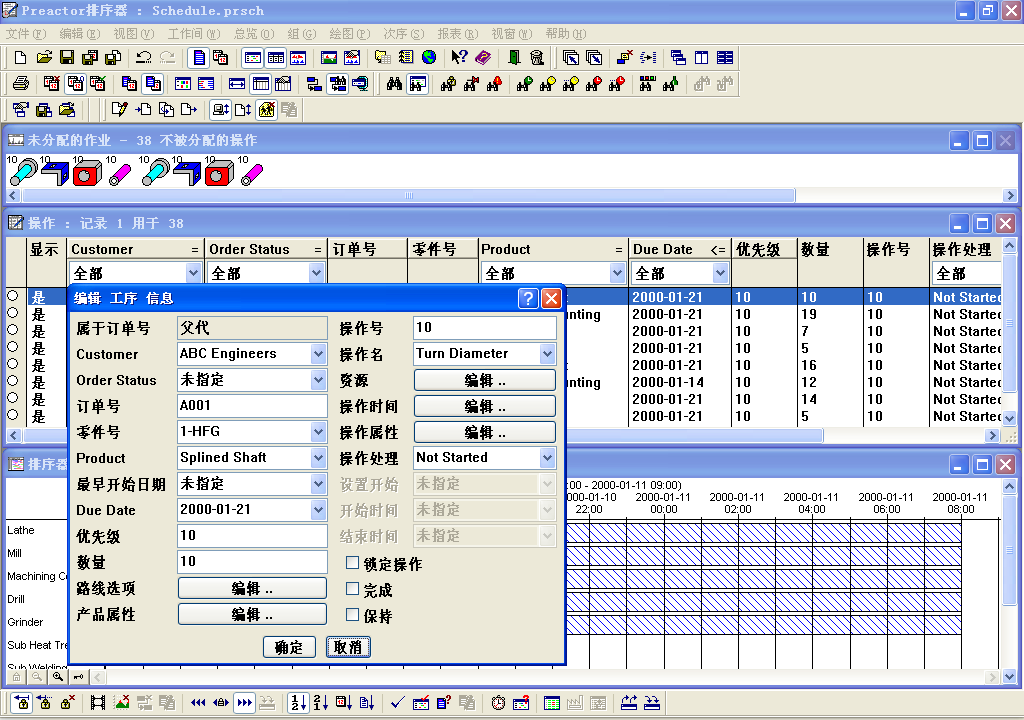Select the radio button of the third operations row
The image size is (1024, 720).
(12, 329)
